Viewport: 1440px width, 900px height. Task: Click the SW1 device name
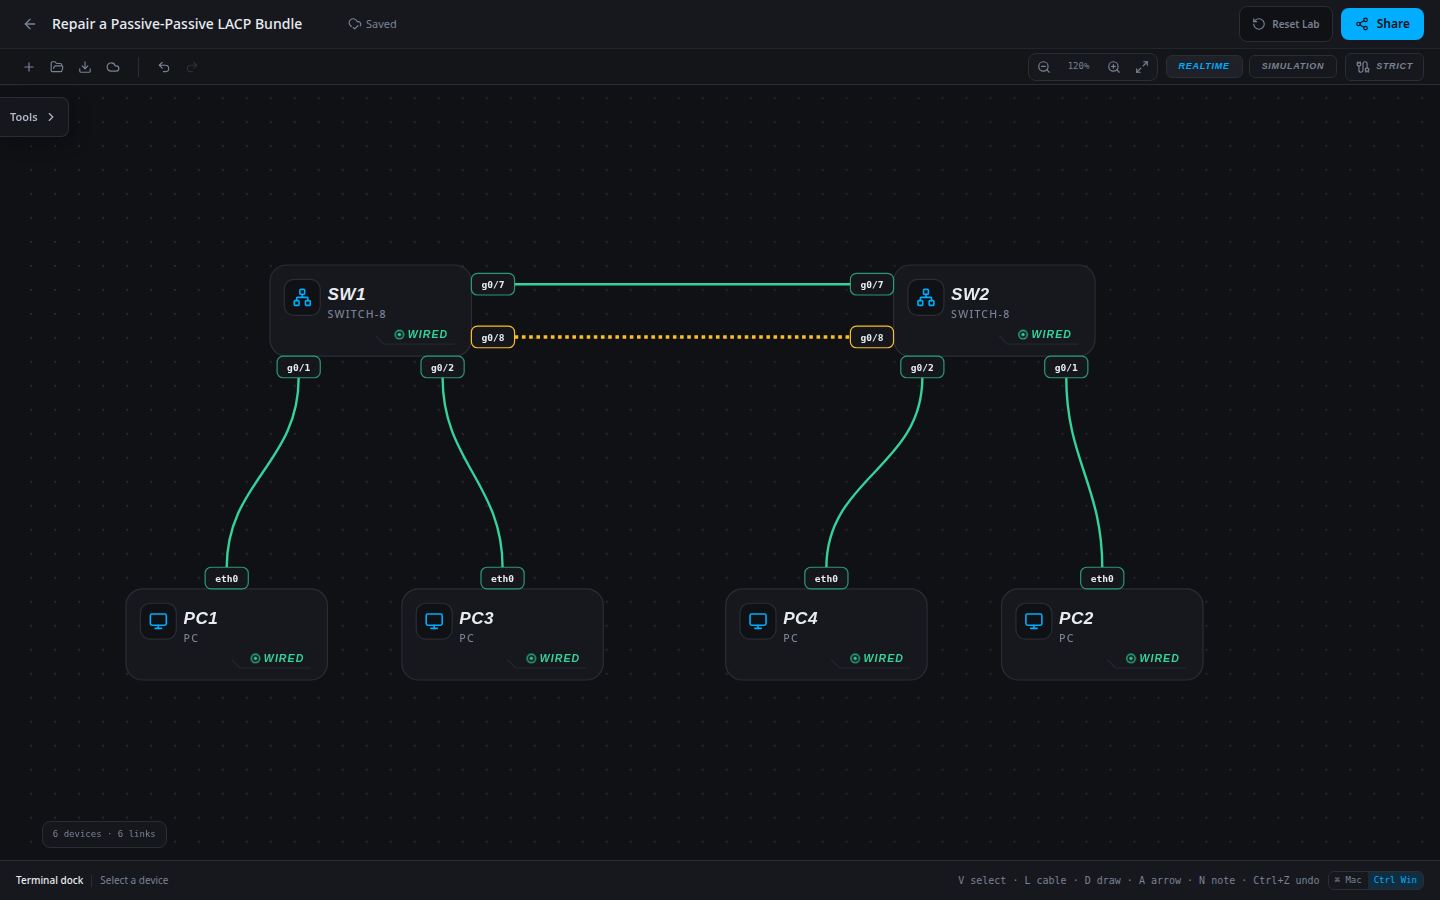click(347, 294)
